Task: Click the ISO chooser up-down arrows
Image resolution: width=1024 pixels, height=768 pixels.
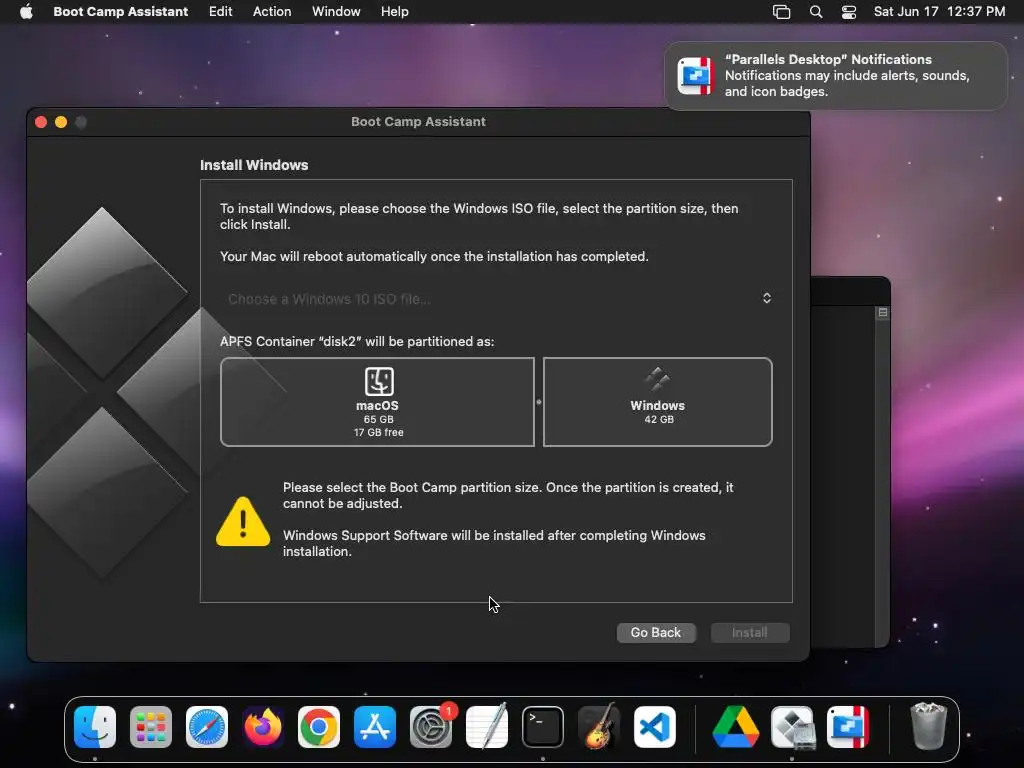Action: pyautogui.click(x=767, y=298)
